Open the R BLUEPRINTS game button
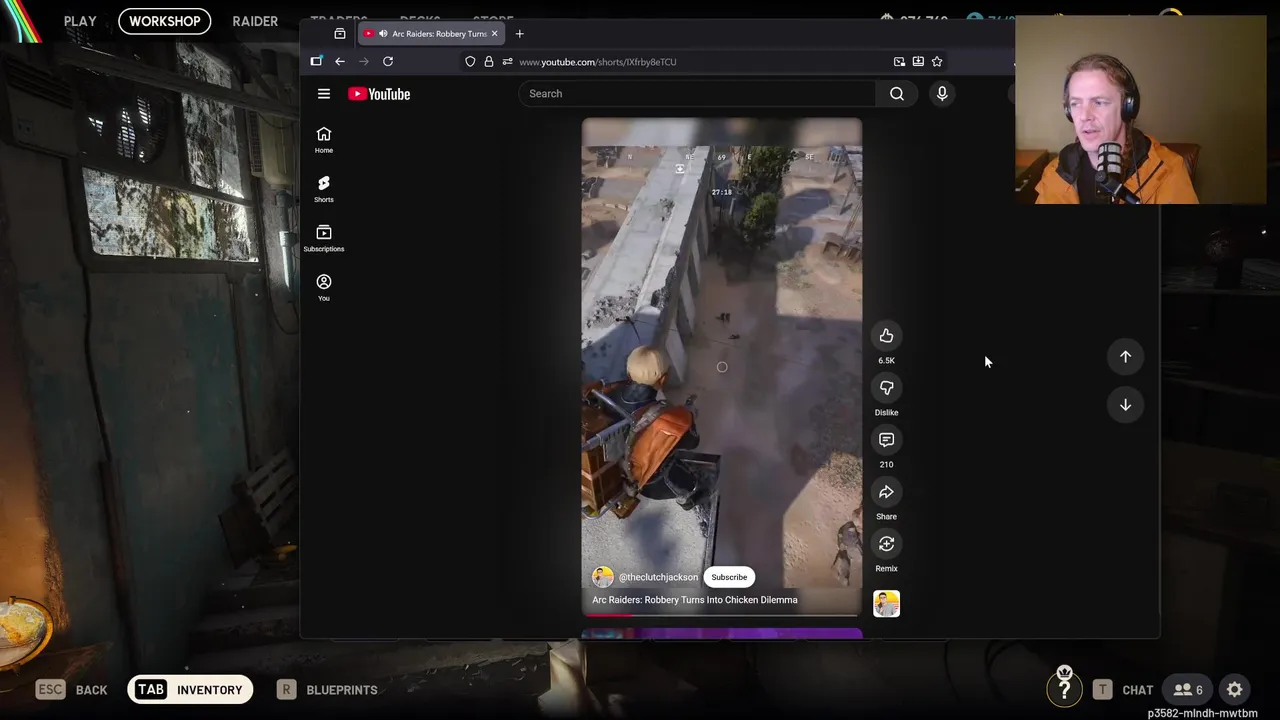The image size is (1280, 720). (328, 690)
